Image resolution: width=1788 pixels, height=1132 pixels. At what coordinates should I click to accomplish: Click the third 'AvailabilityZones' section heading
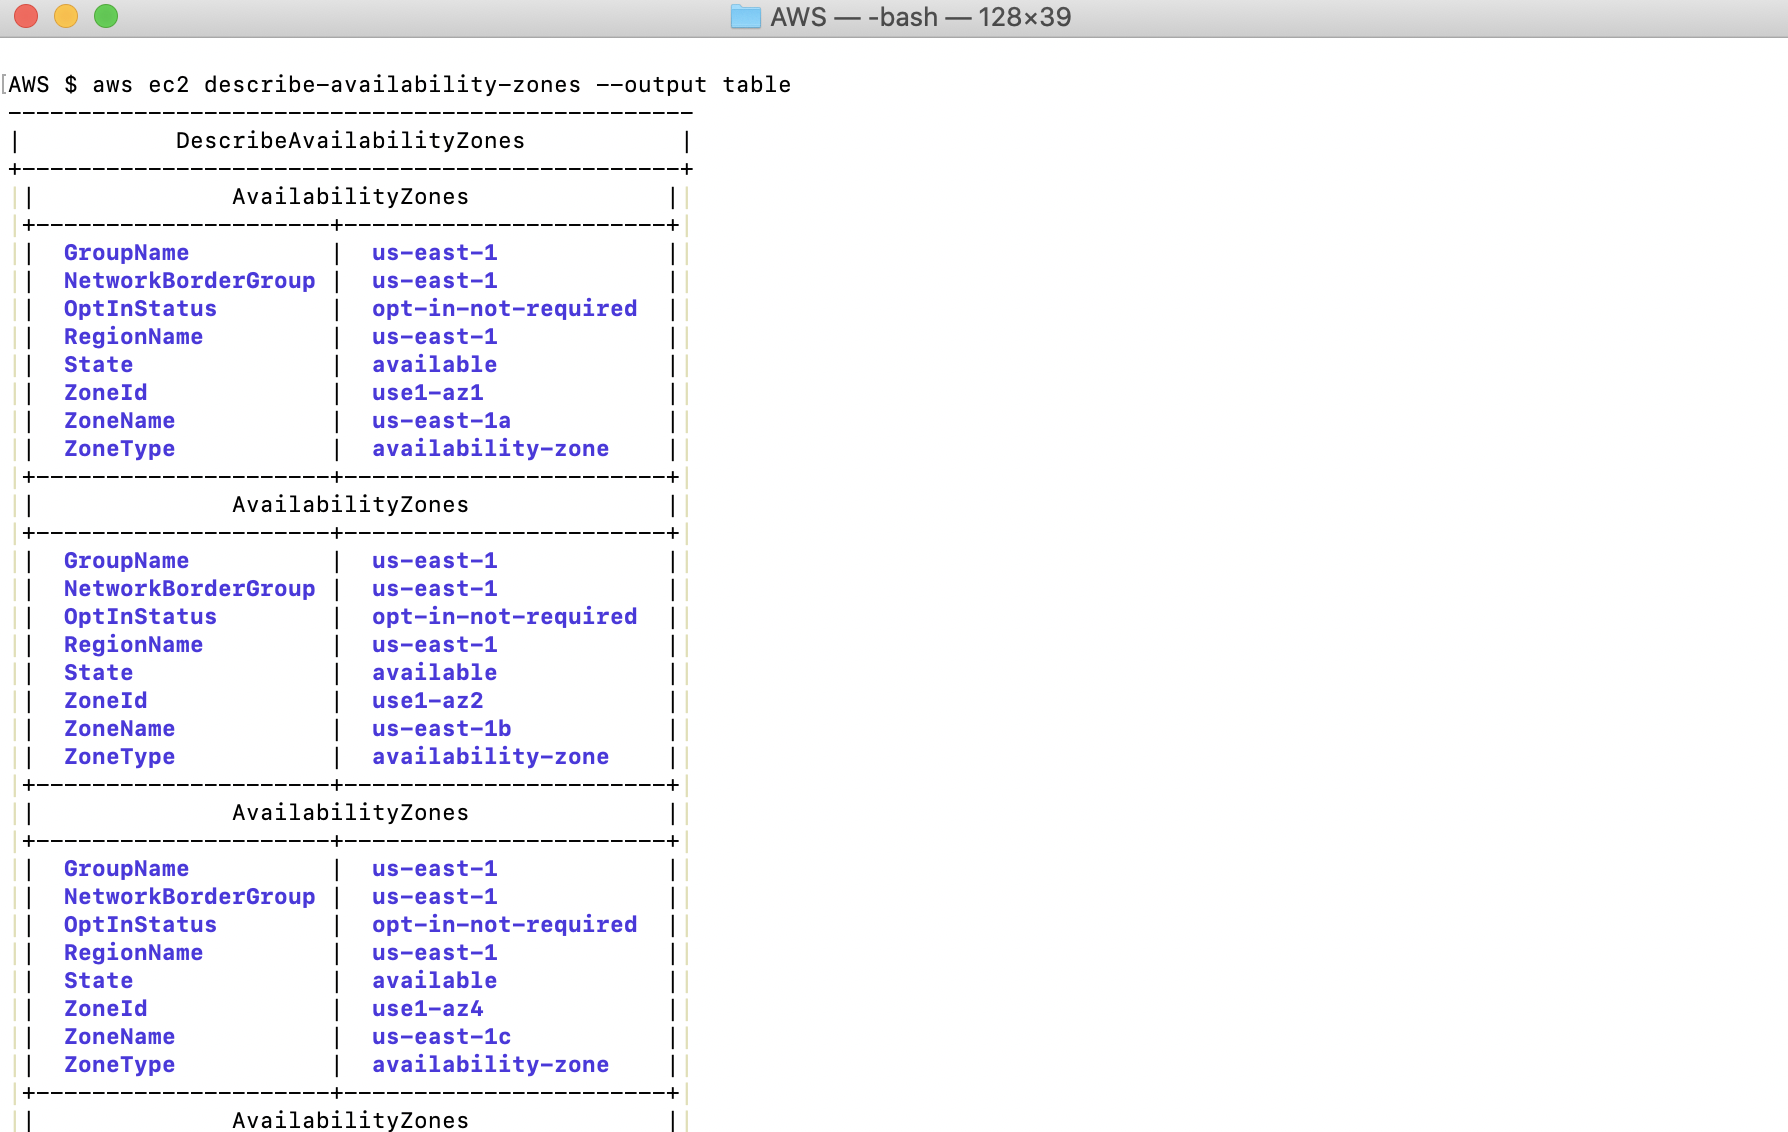(350, 813)
